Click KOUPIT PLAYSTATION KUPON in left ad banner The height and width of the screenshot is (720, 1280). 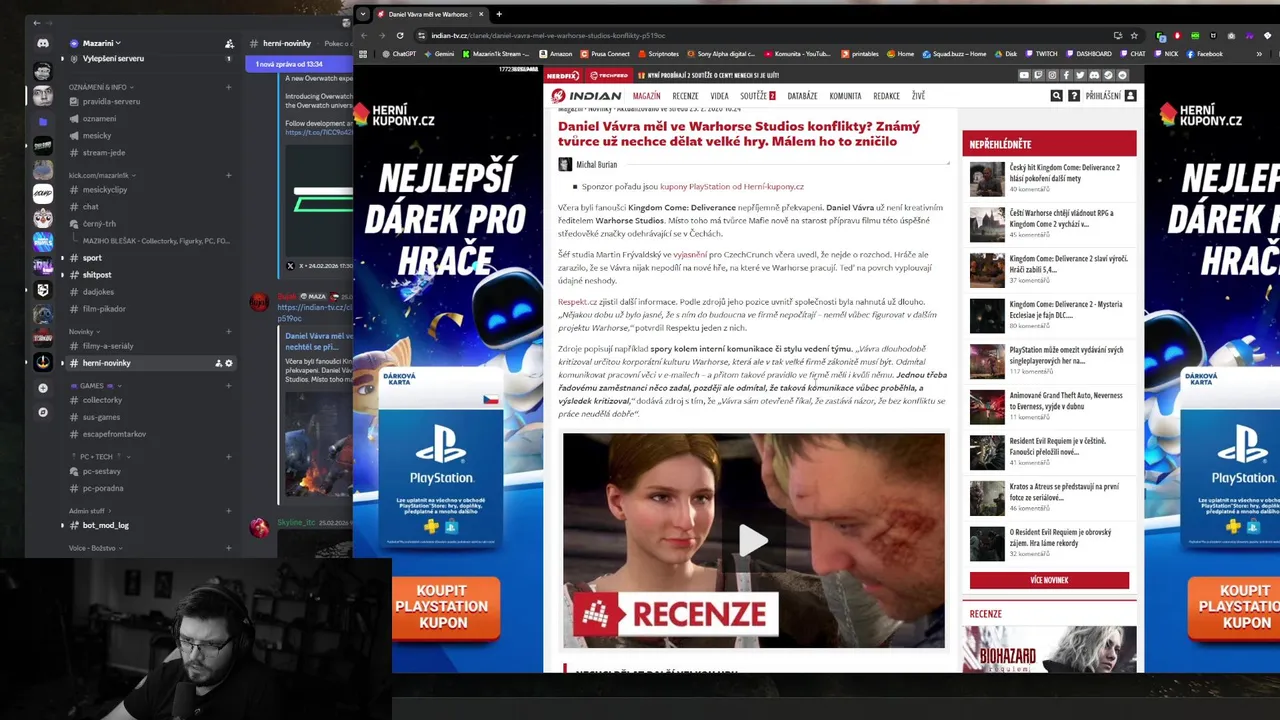[x=445, y=607]
